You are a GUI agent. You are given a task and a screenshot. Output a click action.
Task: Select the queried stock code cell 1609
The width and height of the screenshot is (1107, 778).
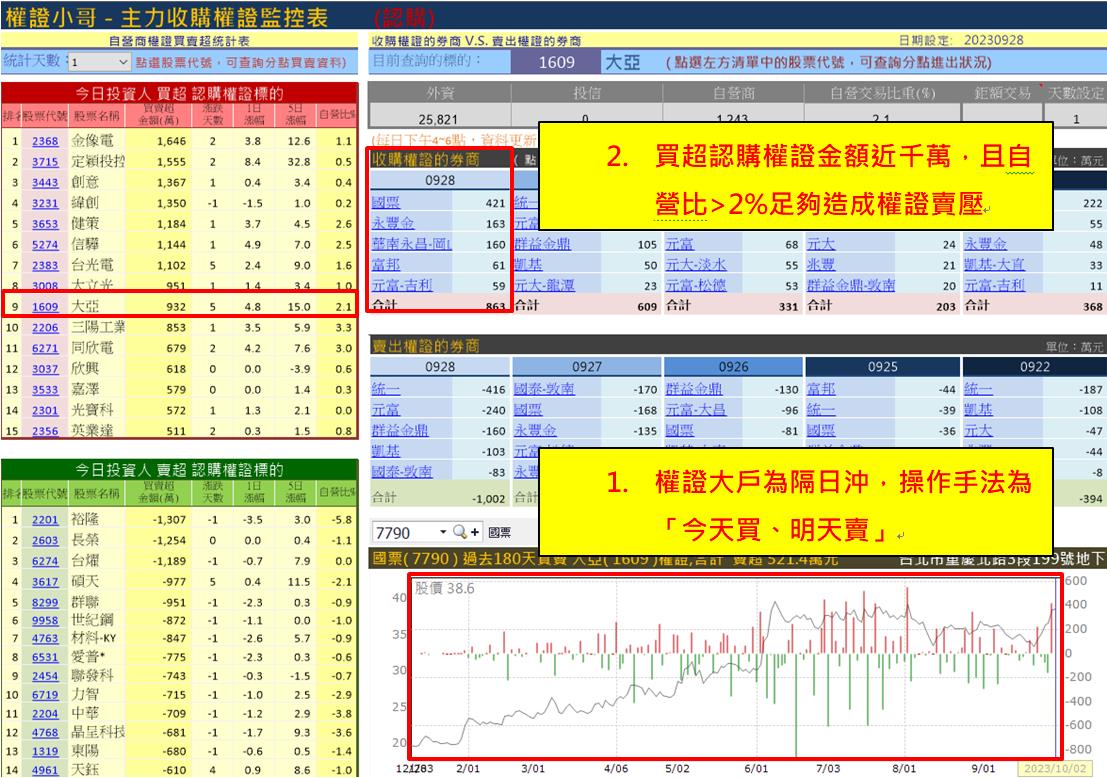(556, 62)
